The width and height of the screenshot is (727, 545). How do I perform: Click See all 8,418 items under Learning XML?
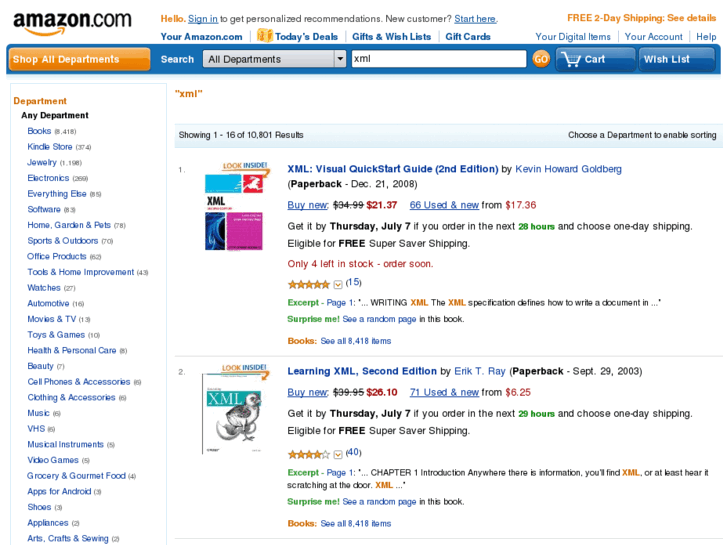coord(356,524)
